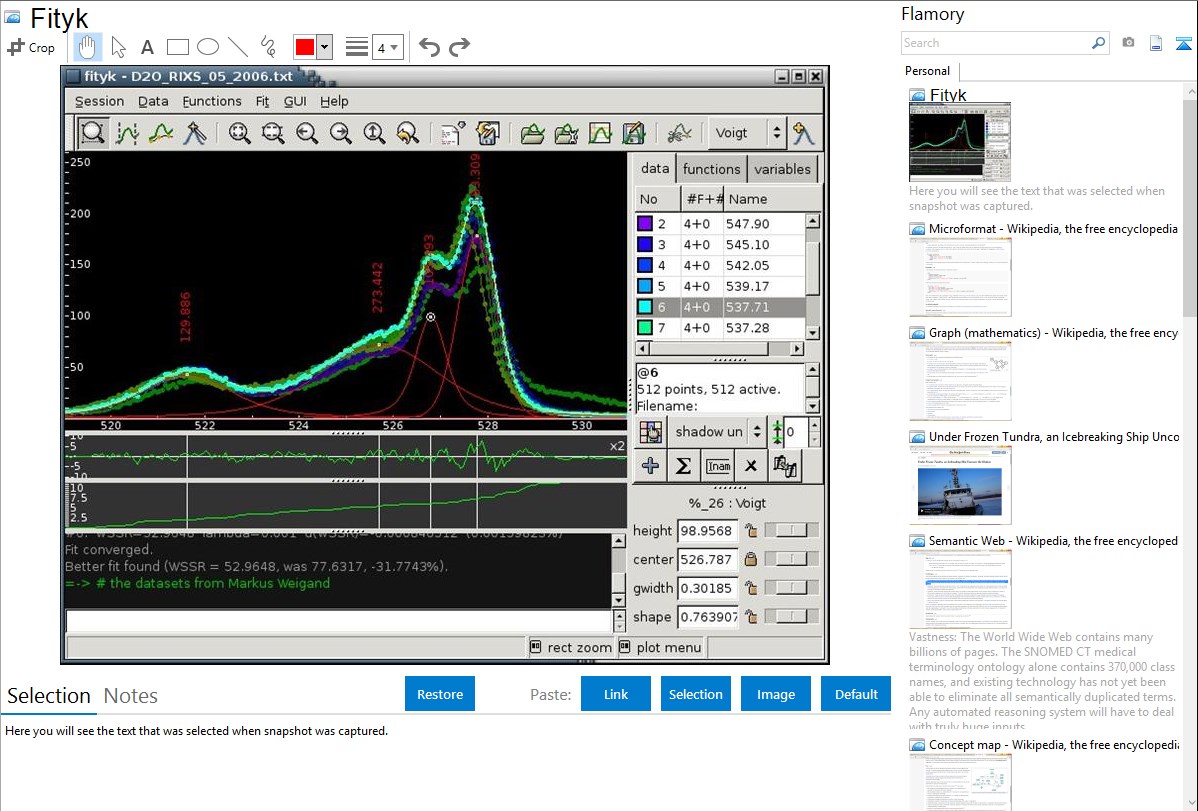Click the rename dataset 'Inam' icon

[x=718, y=466]
